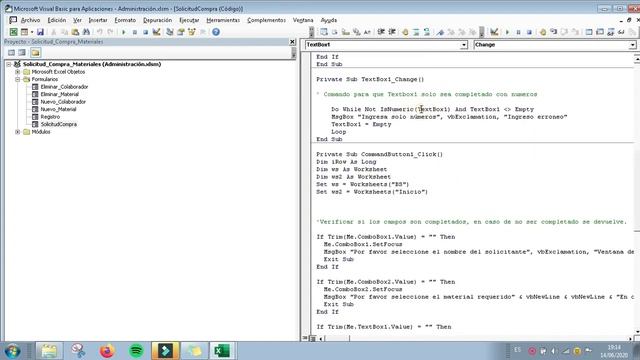
Task: Open the Locals Window icon
Action: point(589,32)
